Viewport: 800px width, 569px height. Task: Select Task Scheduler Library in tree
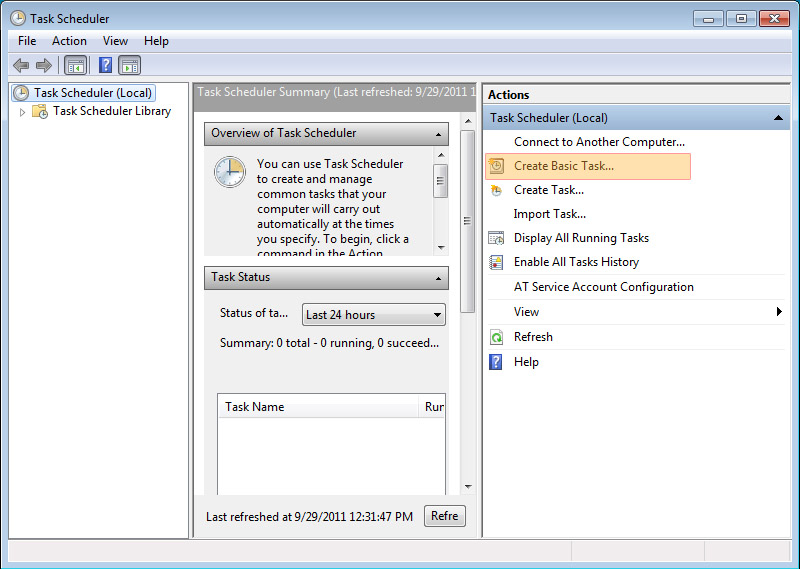[x=112, y=111]
